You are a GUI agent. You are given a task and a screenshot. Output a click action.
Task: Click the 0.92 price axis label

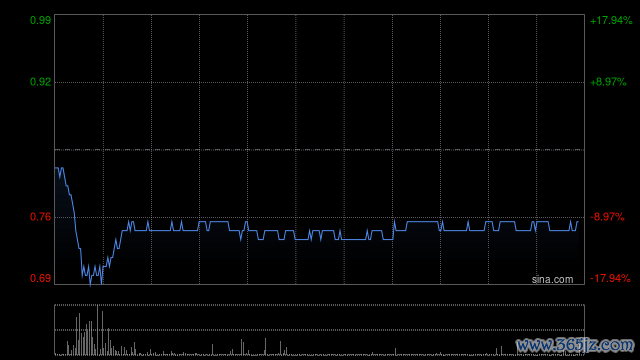40,82
